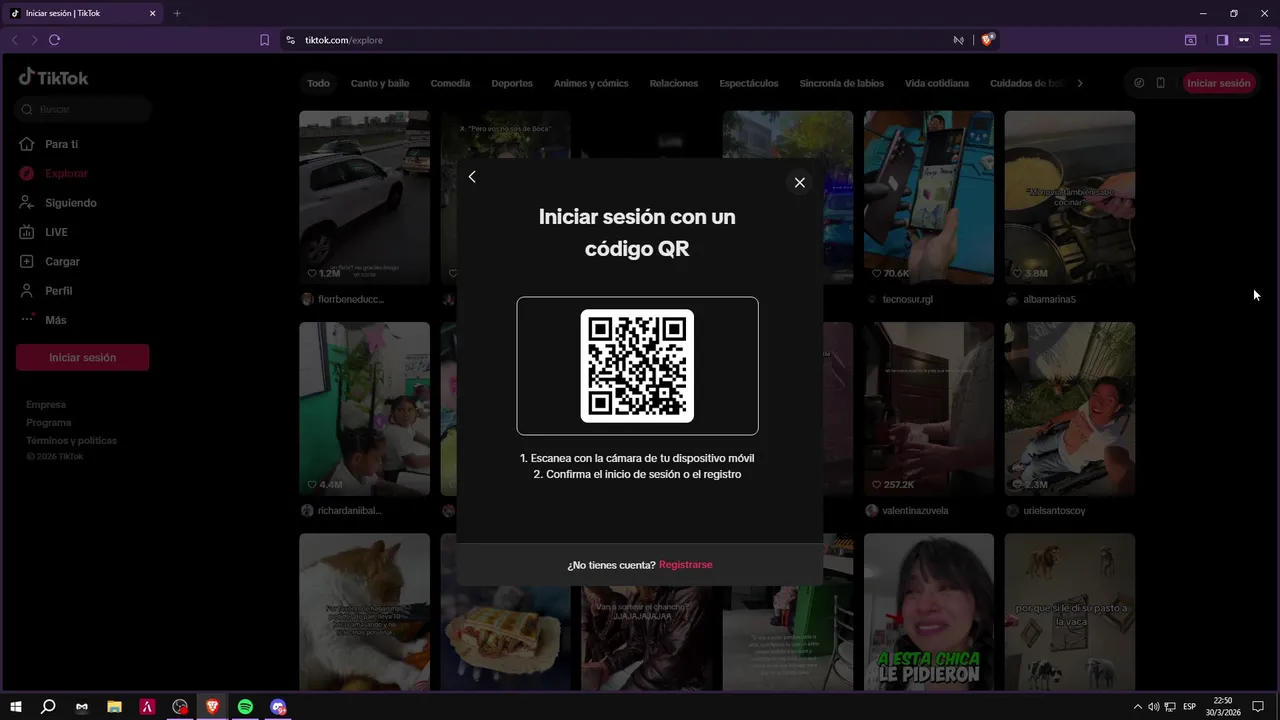Open richardaniibal video with 4.4M likes
Screen dimensions: 1280x720
(364, 409)
